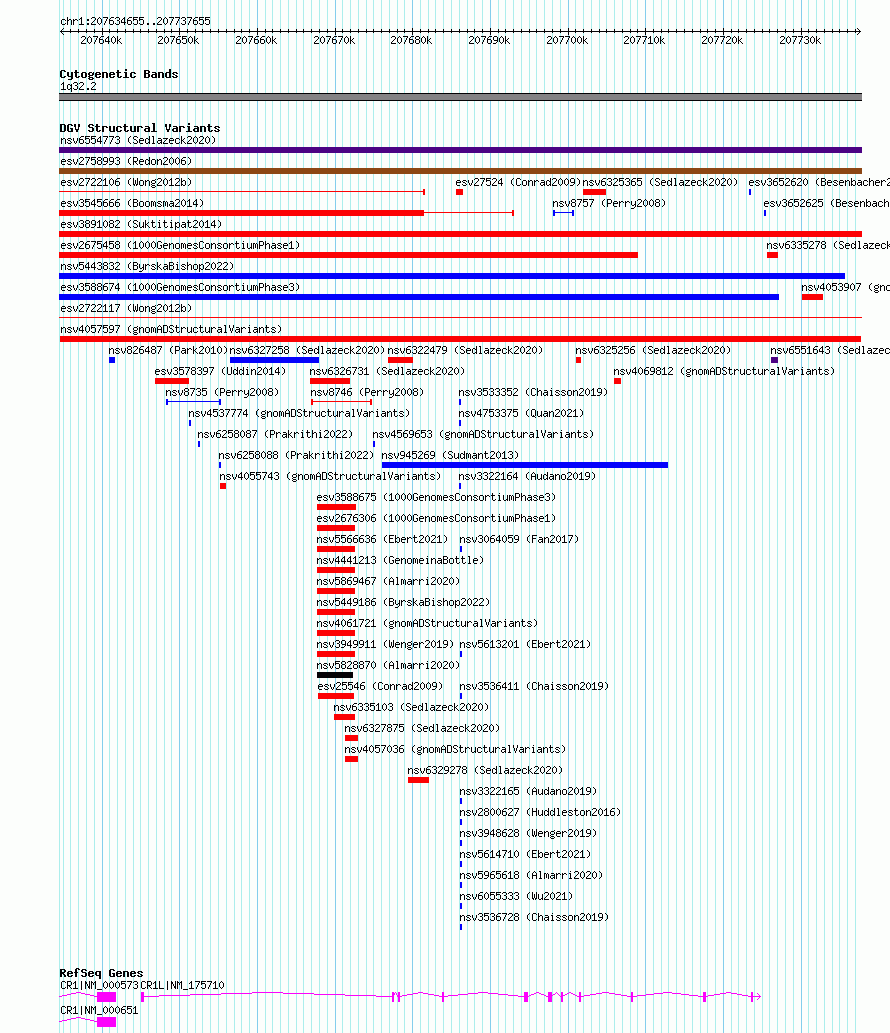Click the nsv8746 (Perry2008) red interval
The image size is (890, 1033).
(341, 402)
